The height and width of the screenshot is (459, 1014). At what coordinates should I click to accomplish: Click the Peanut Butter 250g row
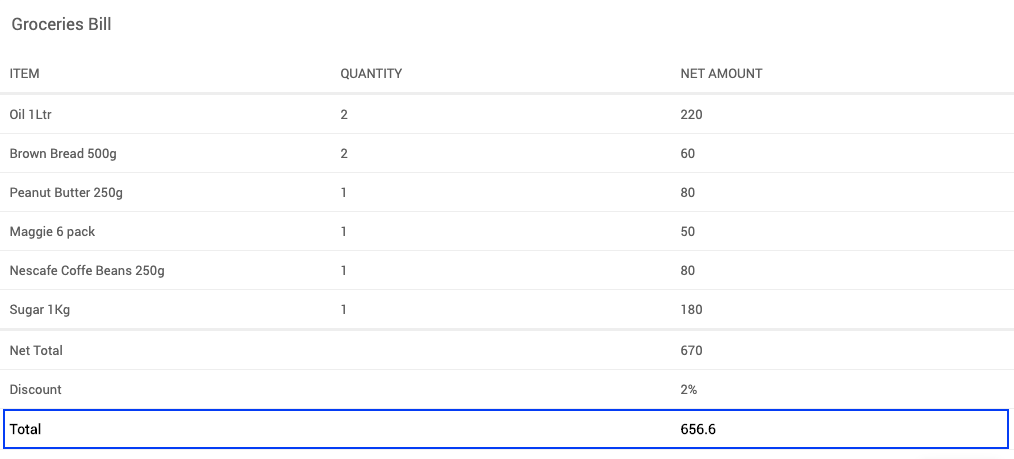[66, 193]
